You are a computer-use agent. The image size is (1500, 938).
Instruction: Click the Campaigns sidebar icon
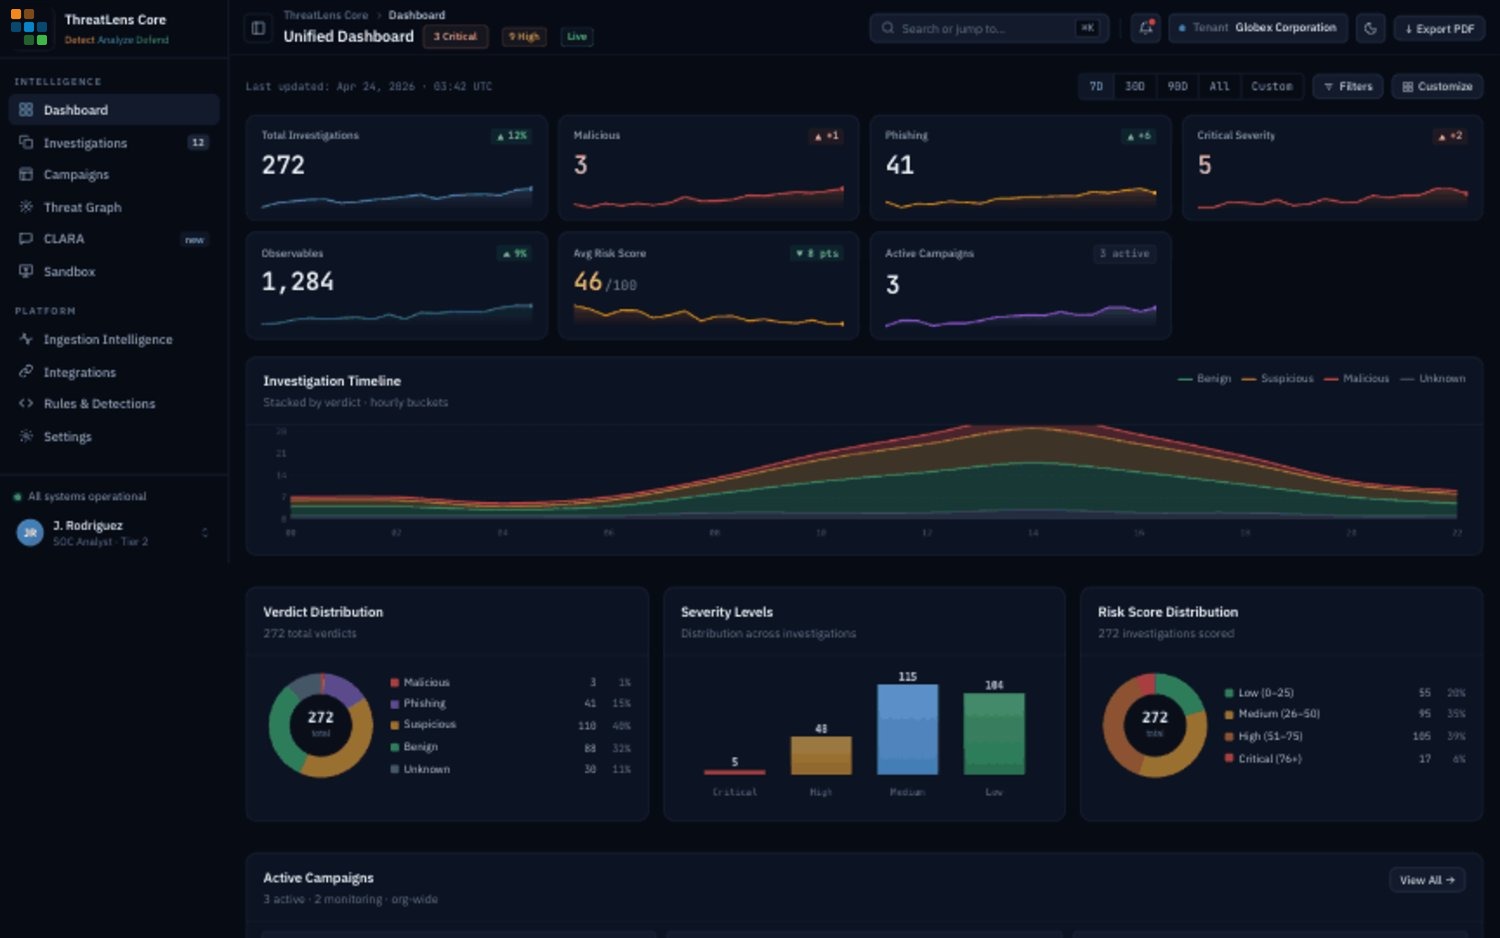click(26, 175)
